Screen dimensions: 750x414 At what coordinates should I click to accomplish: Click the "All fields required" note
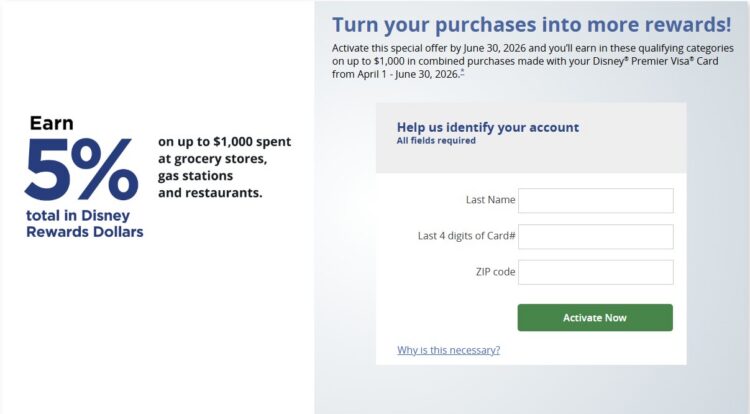pyautogui.click(x=436, y=141)
